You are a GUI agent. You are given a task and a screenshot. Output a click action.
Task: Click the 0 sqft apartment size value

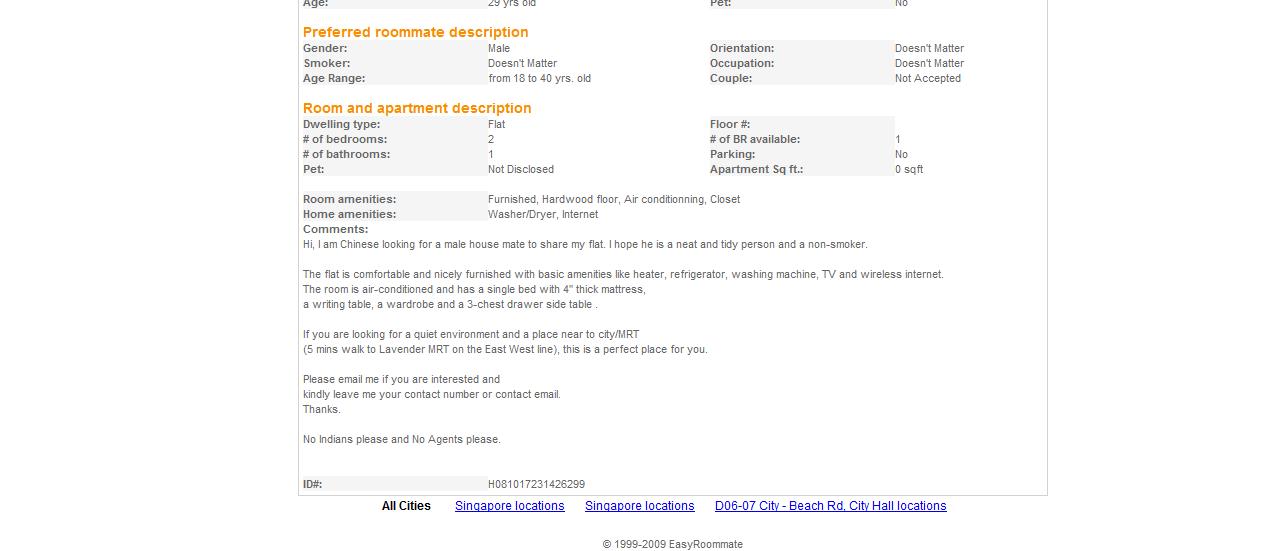point(908,169)
